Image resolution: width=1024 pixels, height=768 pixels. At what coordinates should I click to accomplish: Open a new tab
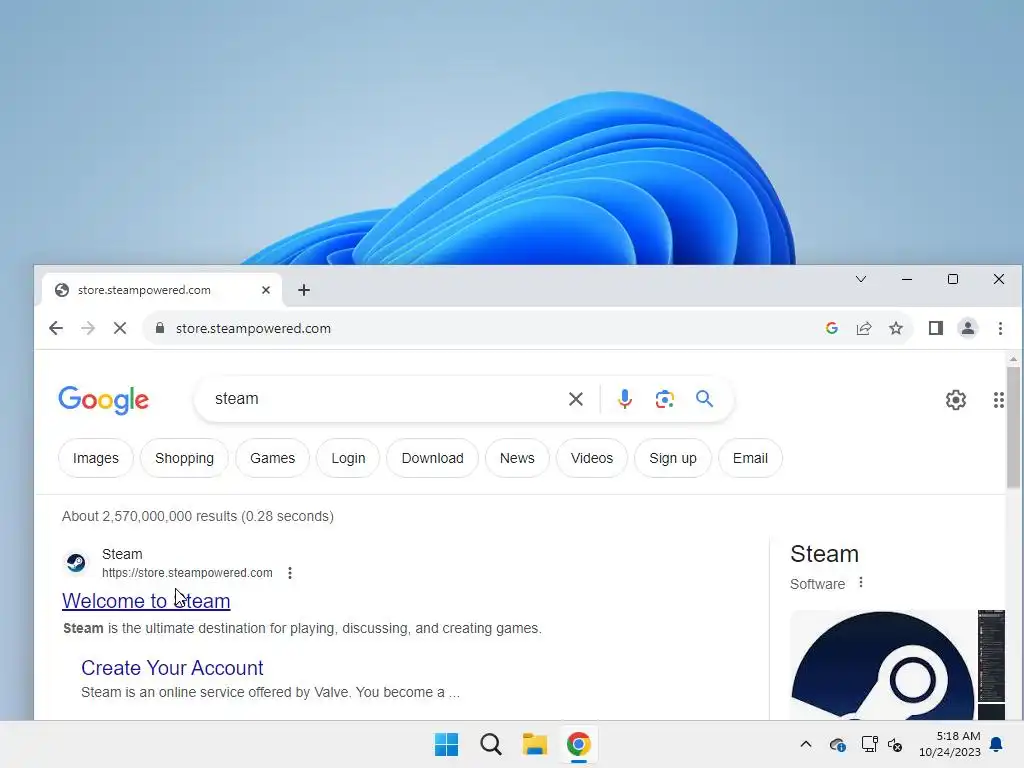(x=304, y=290)
